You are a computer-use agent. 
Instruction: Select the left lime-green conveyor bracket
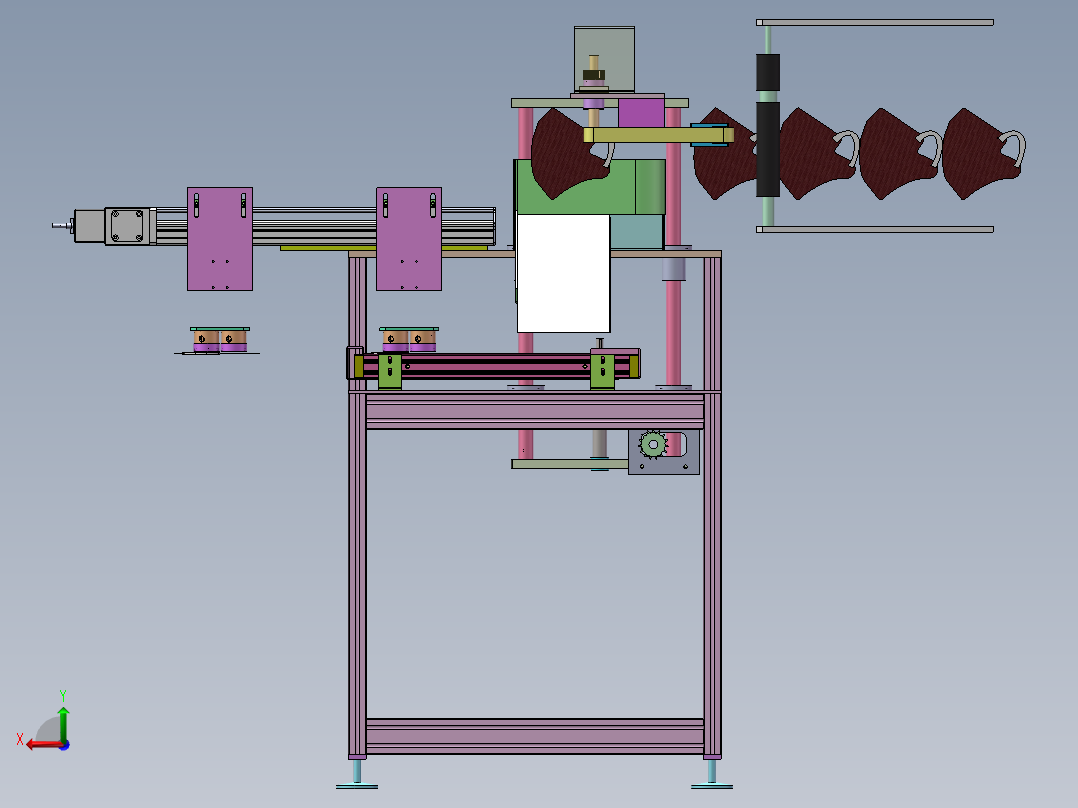click(390, 371)
